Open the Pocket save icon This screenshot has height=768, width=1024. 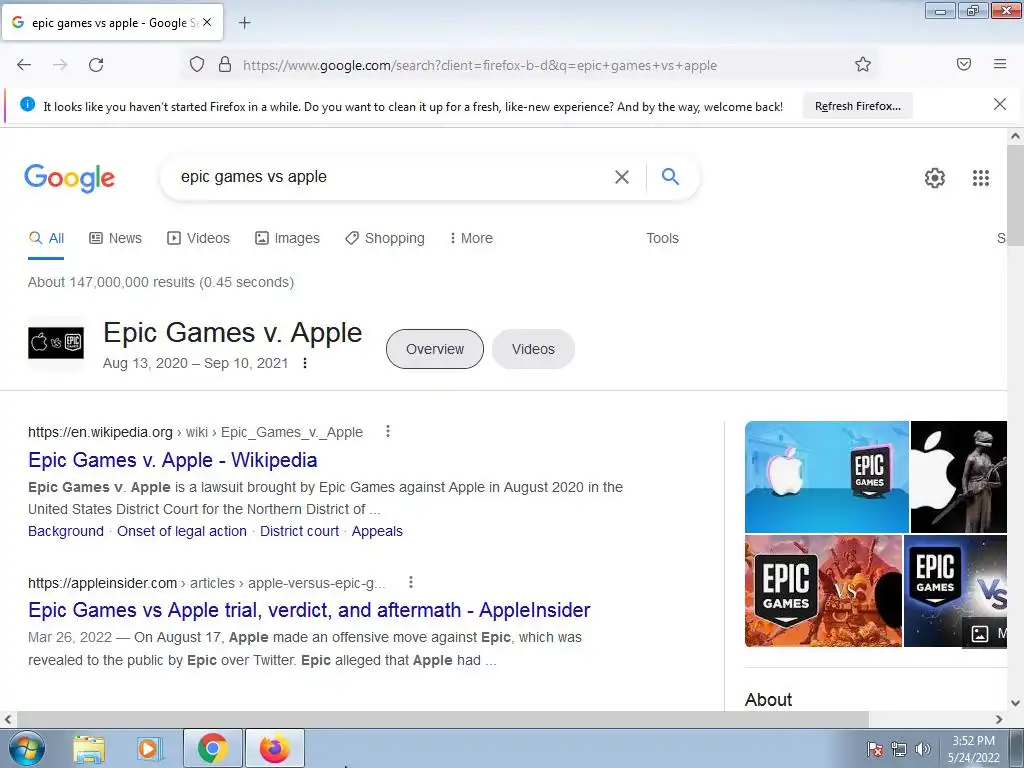coord(964,64)
